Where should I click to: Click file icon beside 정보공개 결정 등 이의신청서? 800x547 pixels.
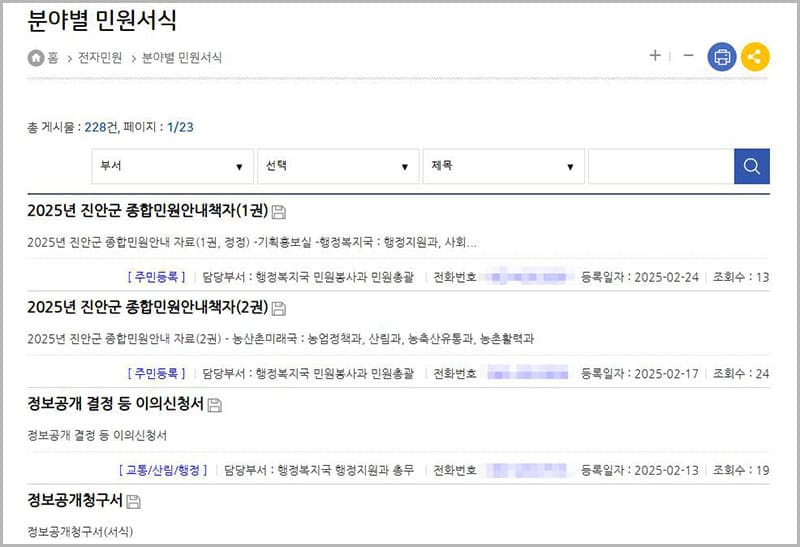pos(215,405)
